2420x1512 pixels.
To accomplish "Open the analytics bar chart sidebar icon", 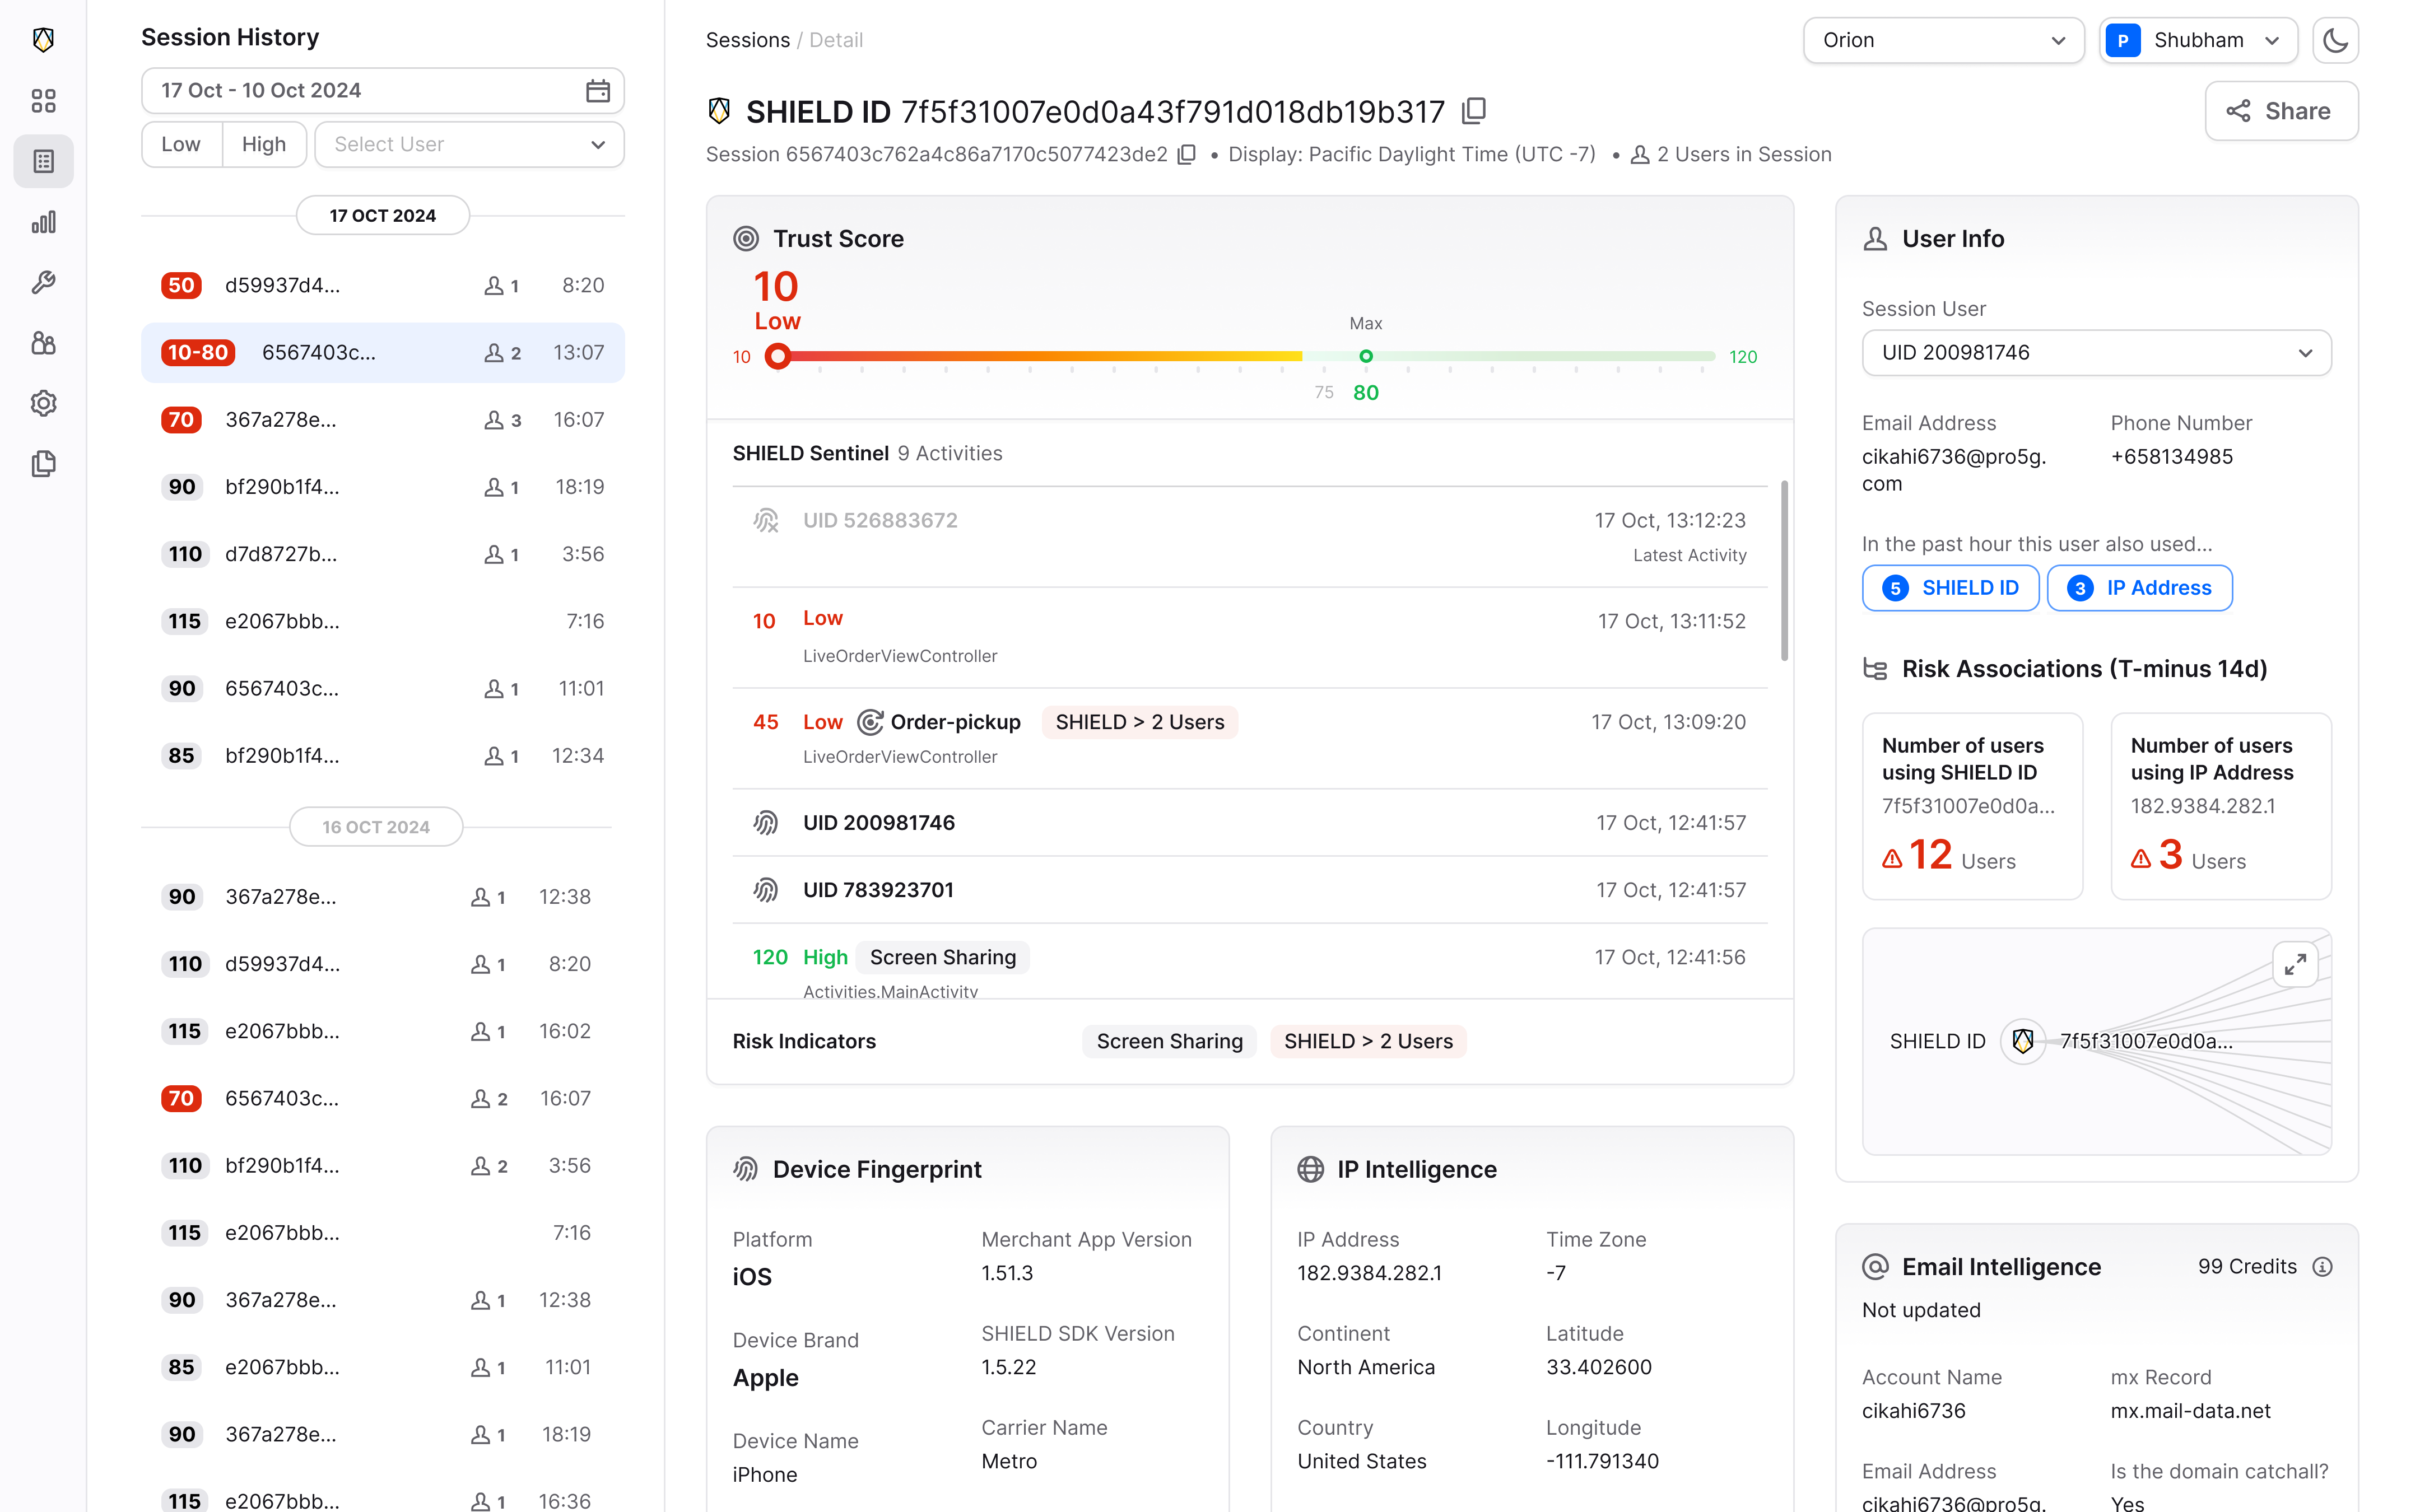I will tap(43, 222).
